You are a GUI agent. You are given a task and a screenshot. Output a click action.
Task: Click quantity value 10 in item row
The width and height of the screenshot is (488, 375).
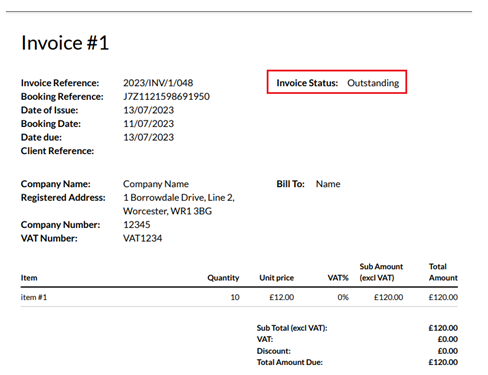(x=235, y=297)
